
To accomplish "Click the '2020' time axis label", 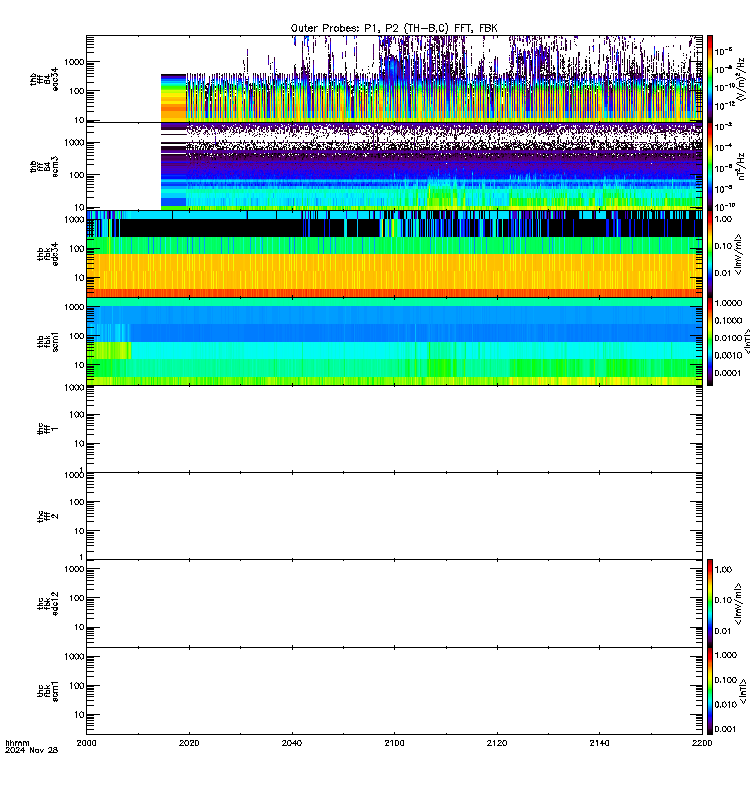I will 189,743.
